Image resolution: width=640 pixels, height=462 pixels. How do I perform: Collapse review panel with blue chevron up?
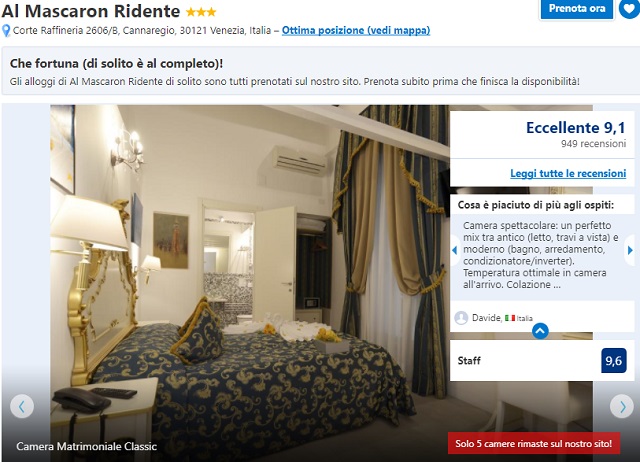540,331
